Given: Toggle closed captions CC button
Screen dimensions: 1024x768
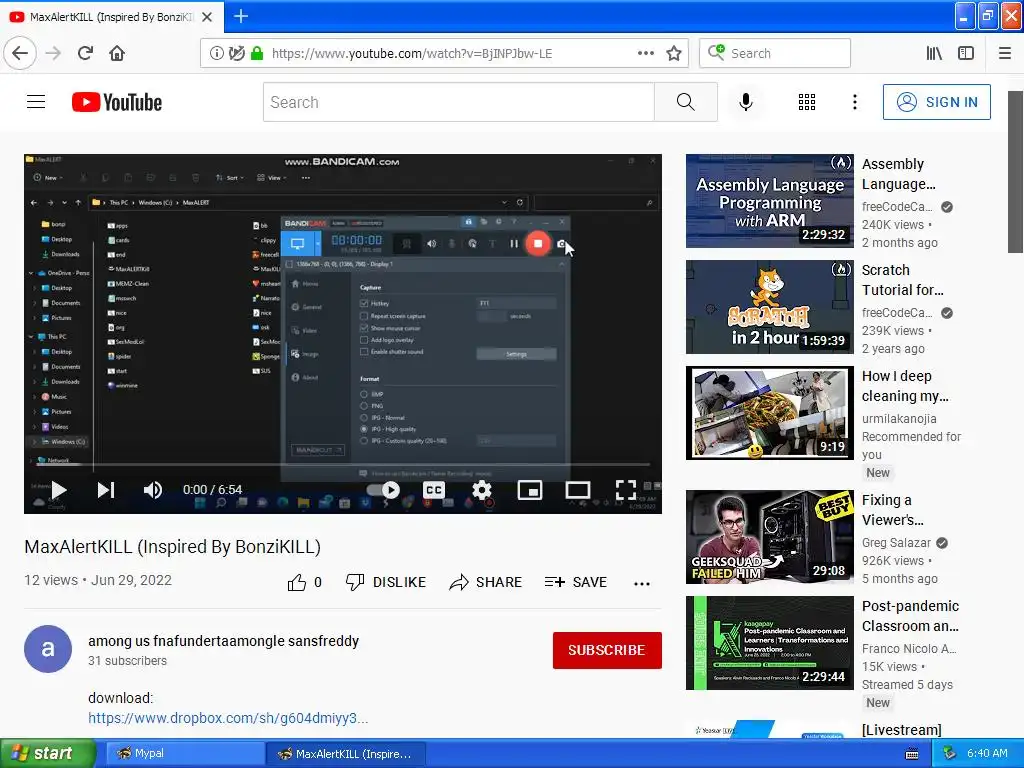Looking at the screenshot, I should click(x=434, y=490).
